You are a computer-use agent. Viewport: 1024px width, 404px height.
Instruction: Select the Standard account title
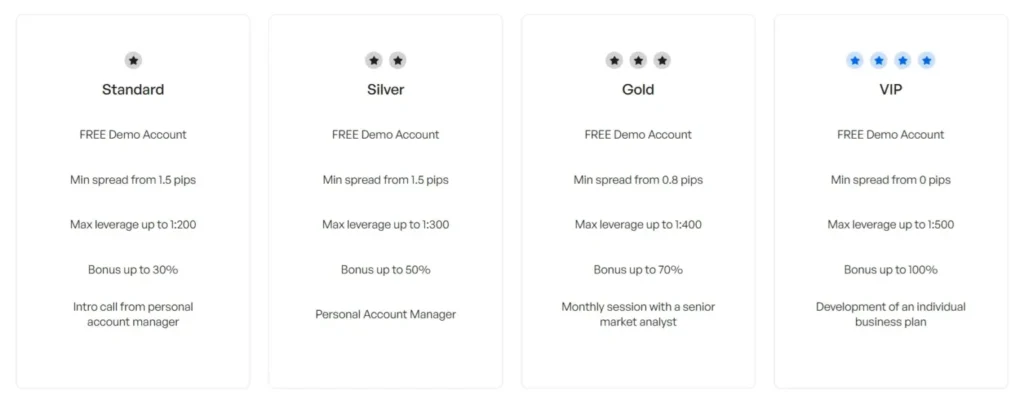click(x=133, y=90)
